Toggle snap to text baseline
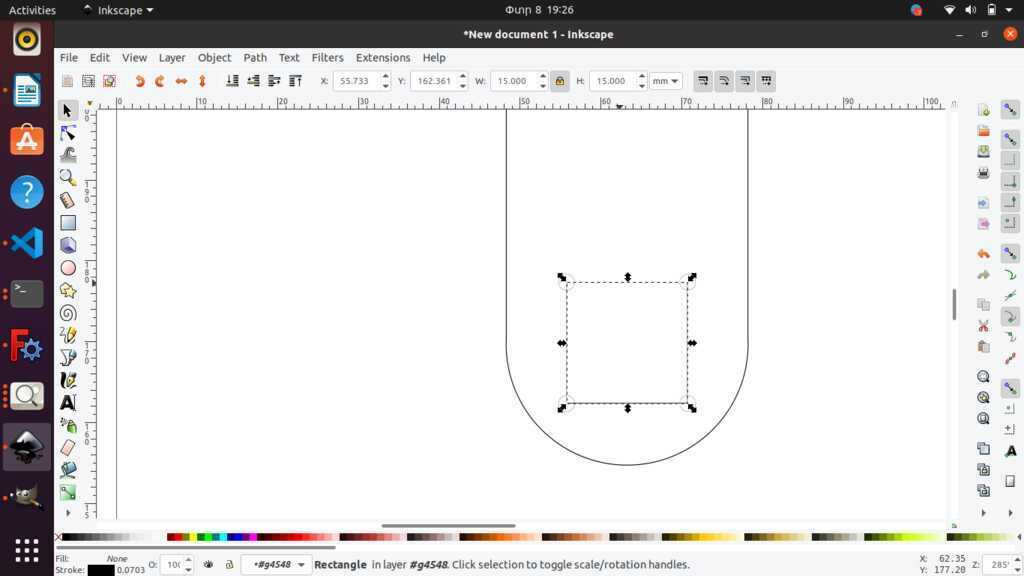This screenshot has width=1024, height=576. pyautogui.click(x=1010, y=451)
